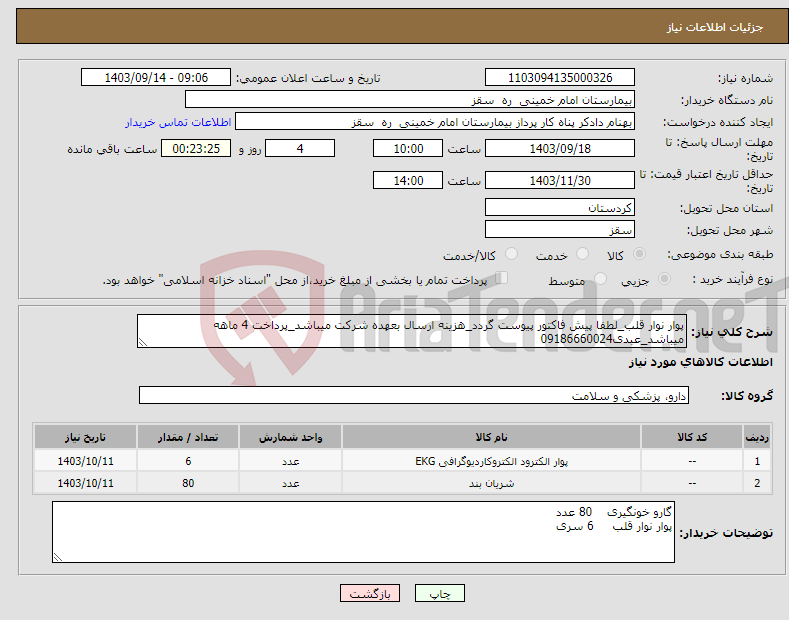Click the resize handle of the buyer notes box

58,557
